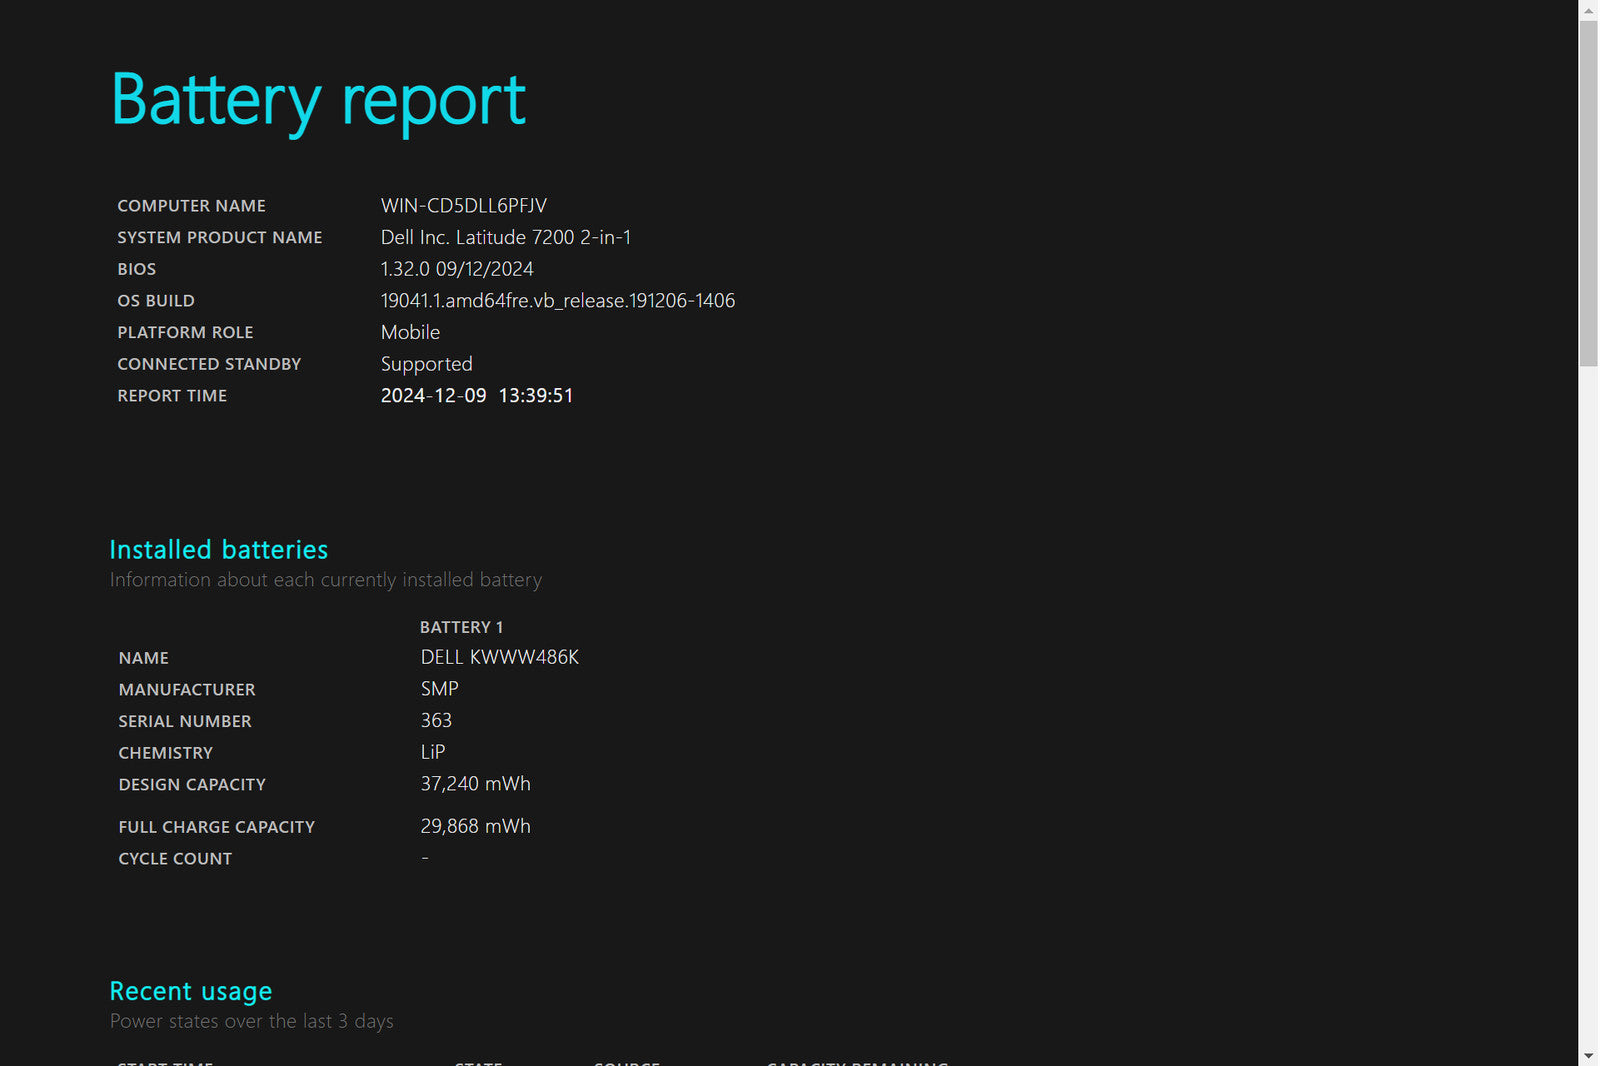
Task: Click the scrollbar down arrow
Action: pos(1588,1056)
